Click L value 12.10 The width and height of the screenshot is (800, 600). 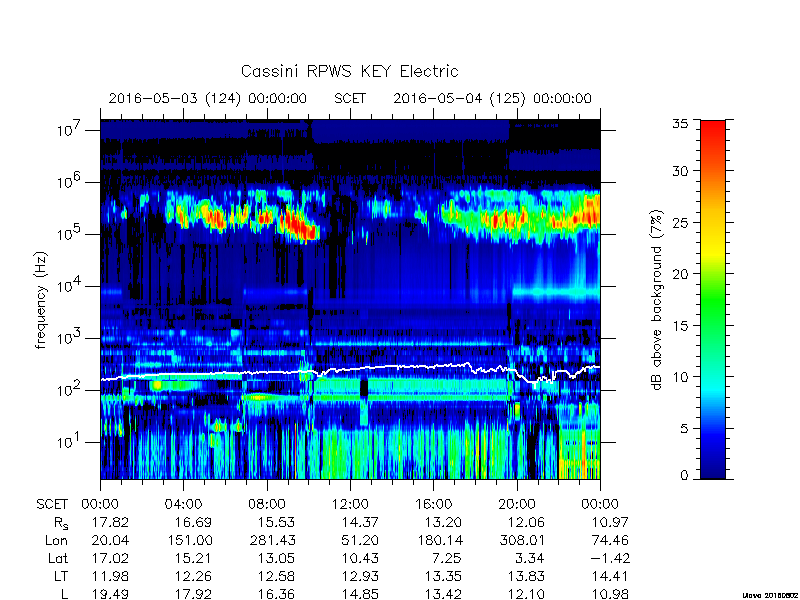point(526,594)
